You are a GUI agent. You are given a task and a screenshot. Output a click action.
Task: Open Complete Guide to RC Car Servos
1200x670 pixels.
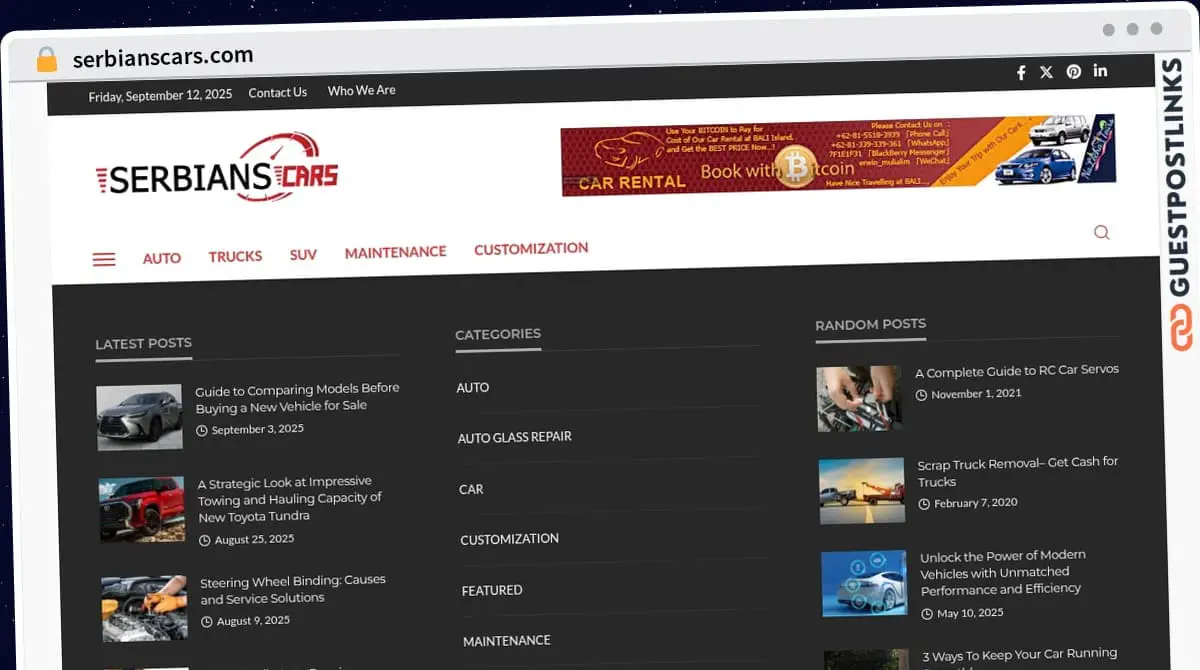pos(1017,370)
